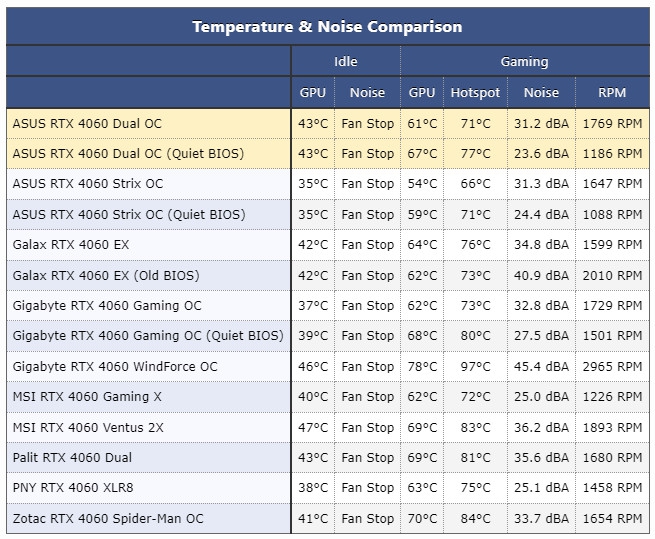Viewport: 655px width, 539px height.
Task: Click the MSI RTX 4060 Gaming X label
Action: [87, 397]
